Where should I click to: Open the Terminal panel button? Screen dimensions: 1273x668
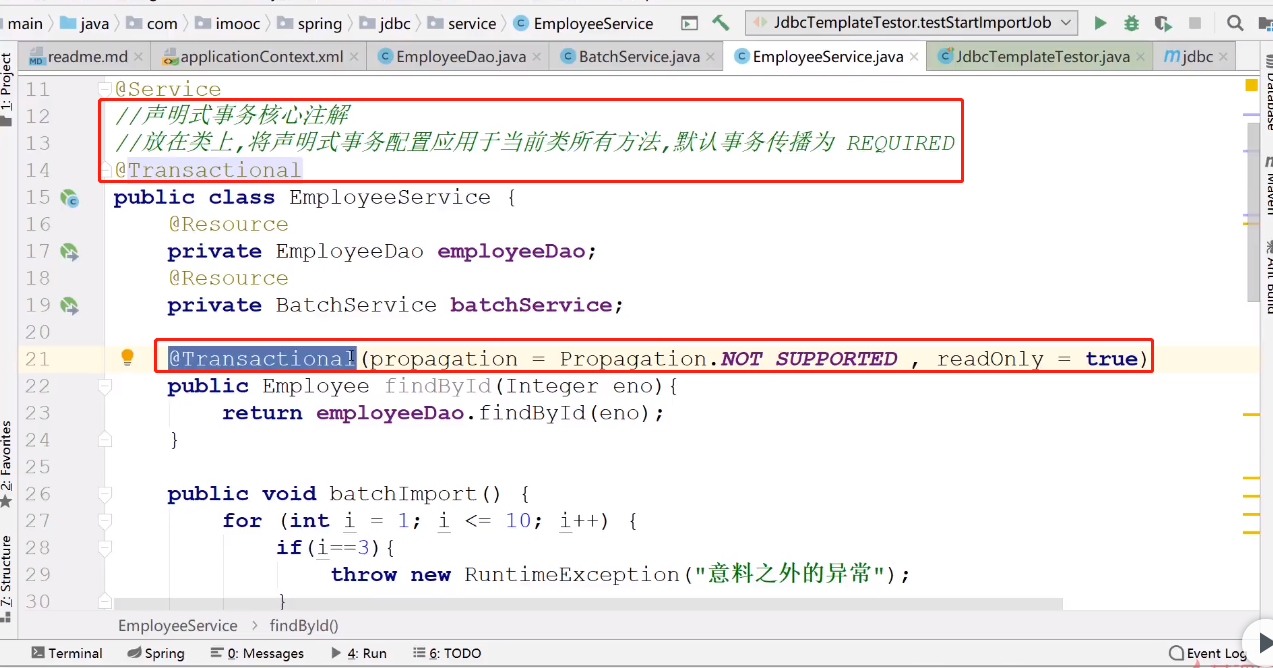66,653
